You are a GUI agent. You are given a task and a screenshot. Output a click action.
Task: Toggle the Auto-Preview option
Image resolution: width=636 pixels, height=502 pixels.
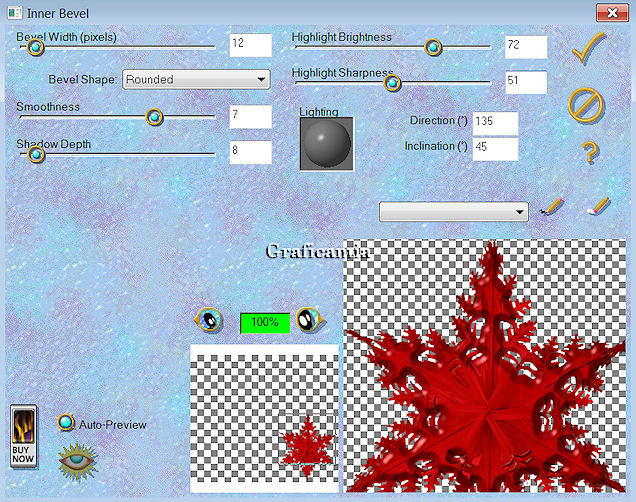65,423
